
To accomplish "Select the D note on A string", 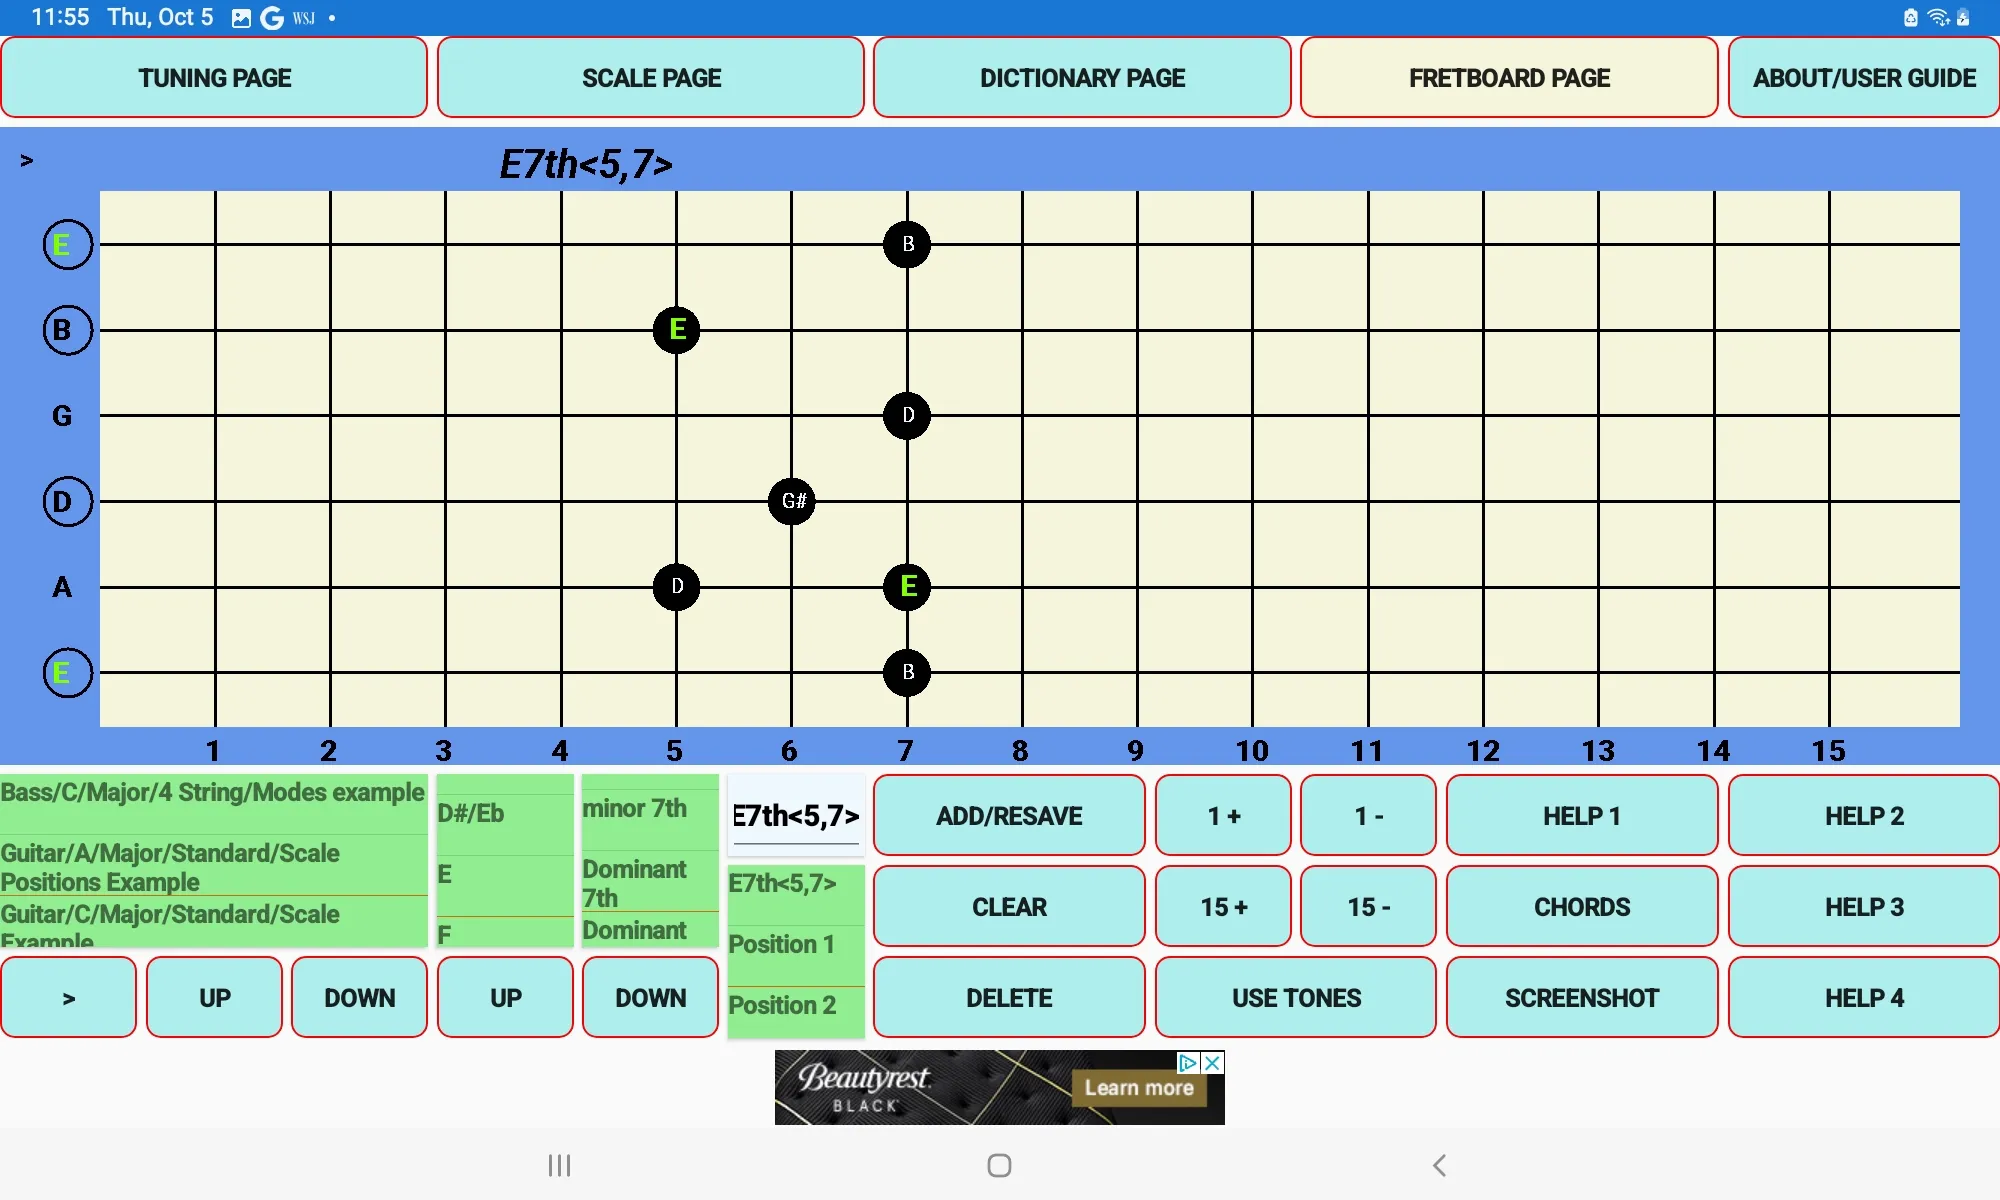I will 676,586.
